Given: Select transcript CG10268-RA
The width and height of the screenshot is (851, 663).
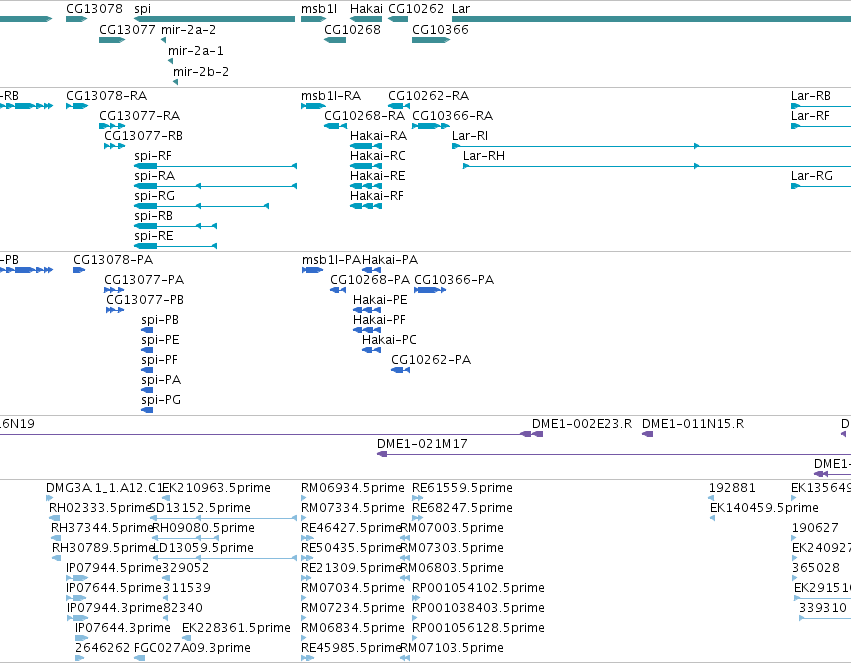Looking at the screenshot, I should click(x=364, y=116).
